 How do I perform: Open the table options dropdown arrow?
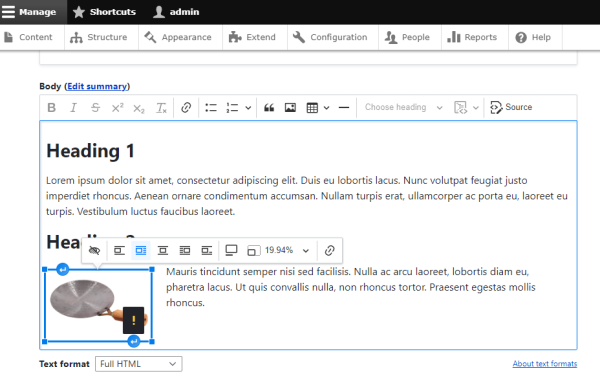326,108
